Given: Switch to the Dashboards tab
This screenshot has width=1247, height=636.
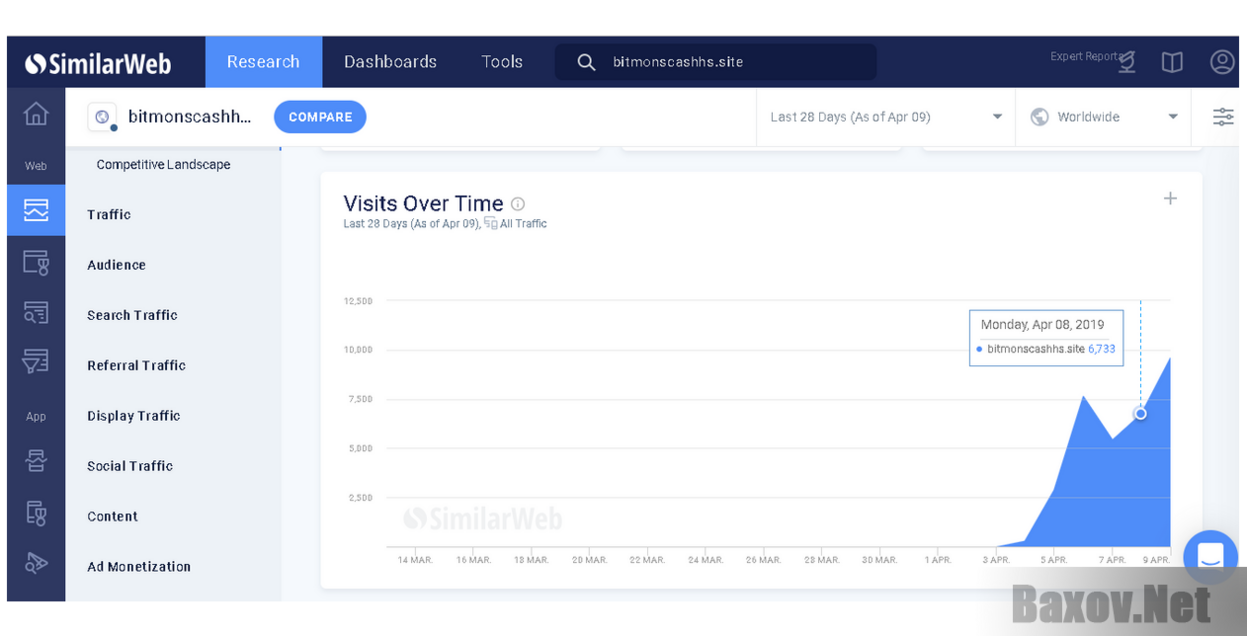Looking at the screenshot, I should pyautogui.click(x=390, y=62).
